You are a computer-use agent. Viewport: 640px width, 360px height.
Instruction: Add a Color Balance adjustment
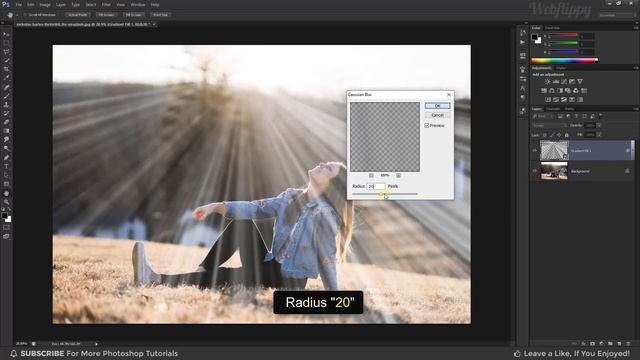pyautogui.click(x=552, y=91)
